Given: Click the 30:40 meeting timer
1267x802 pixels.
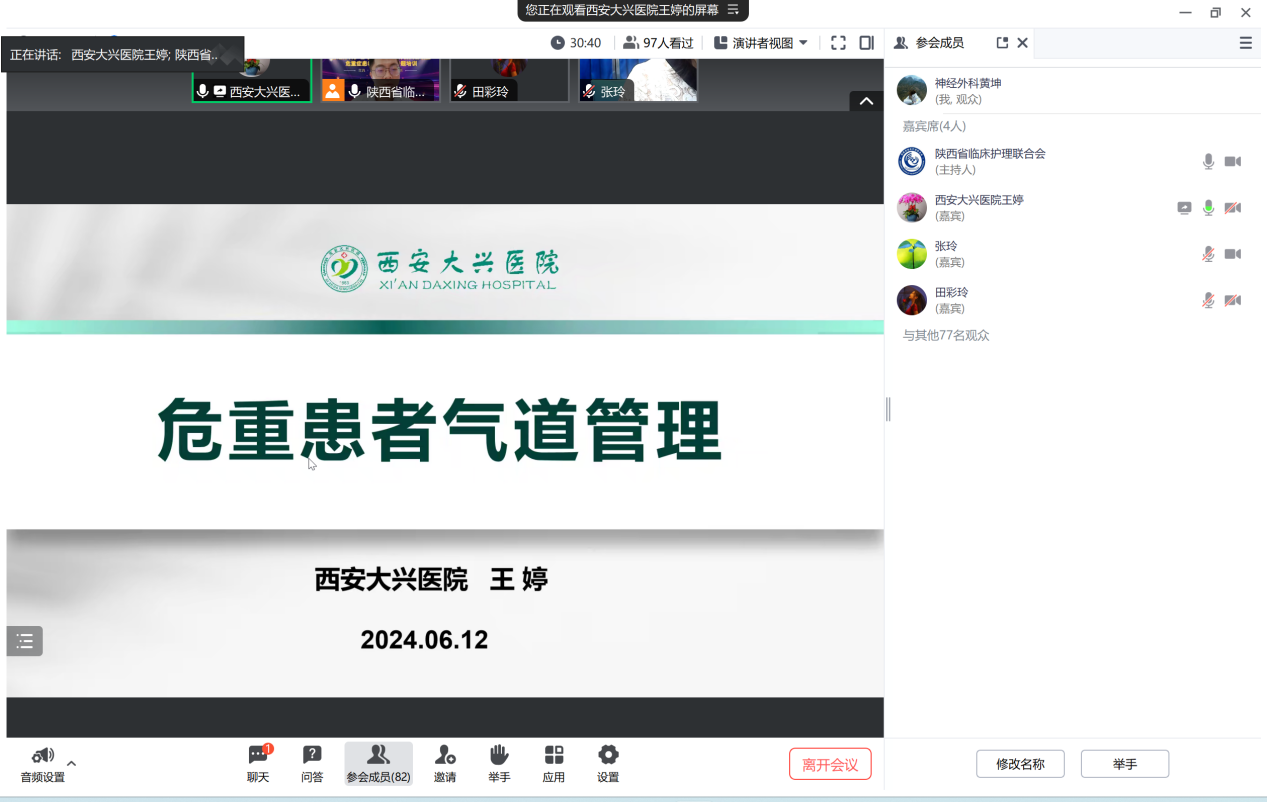Looking at the screenshot, I should [576, 43].
